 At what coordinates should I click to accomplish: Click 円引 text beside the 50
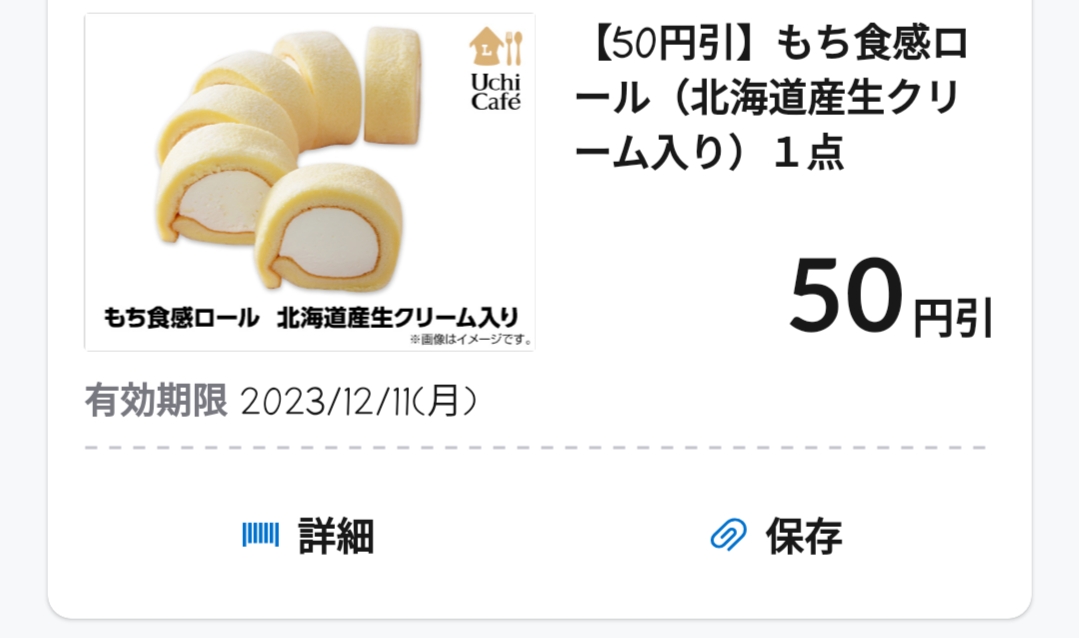[953, 317]
